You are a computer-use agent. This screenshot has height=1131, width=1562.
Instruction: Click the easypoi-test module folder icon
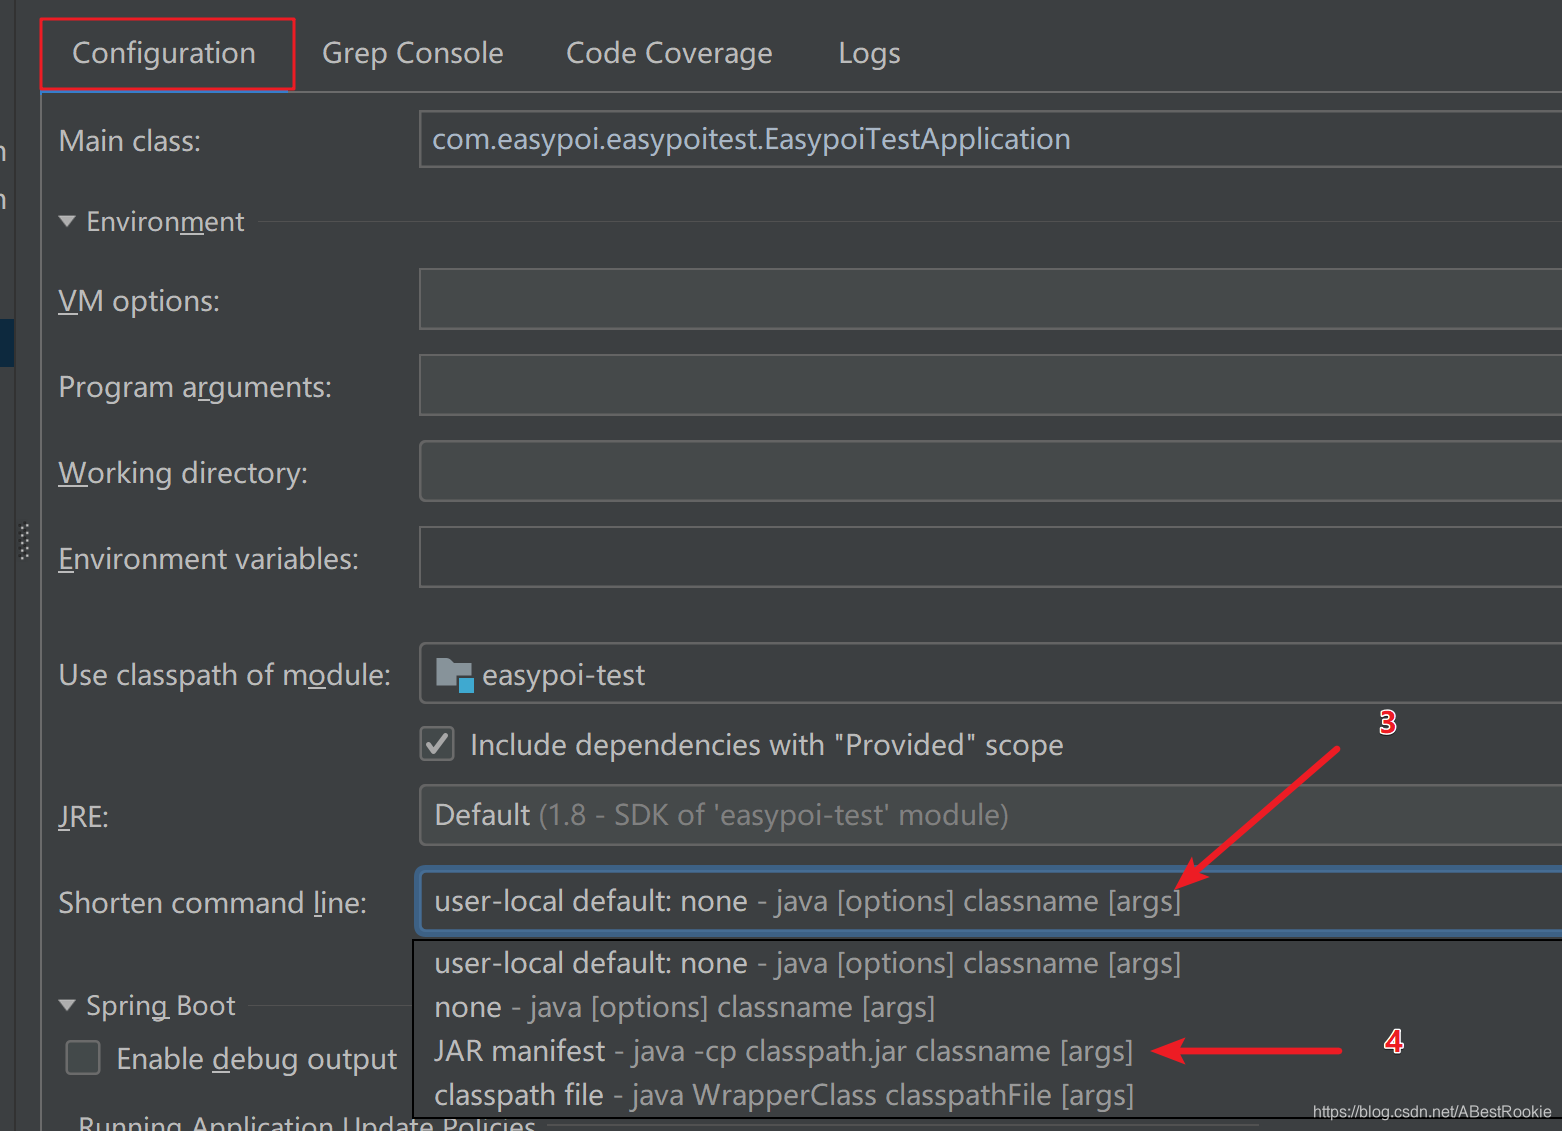455,675
